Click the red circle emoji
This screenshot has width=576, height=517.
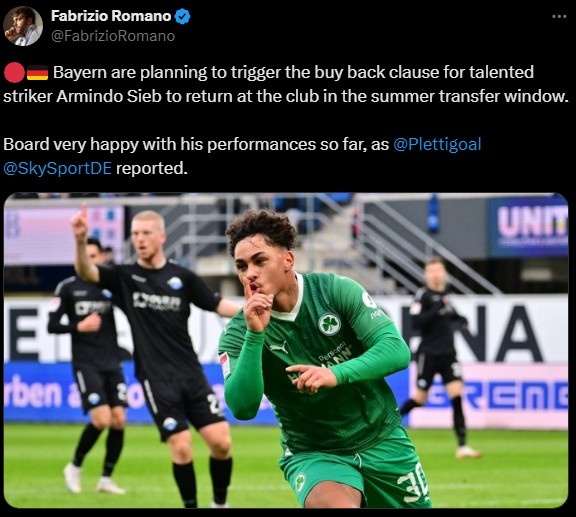tap(14, 72)
